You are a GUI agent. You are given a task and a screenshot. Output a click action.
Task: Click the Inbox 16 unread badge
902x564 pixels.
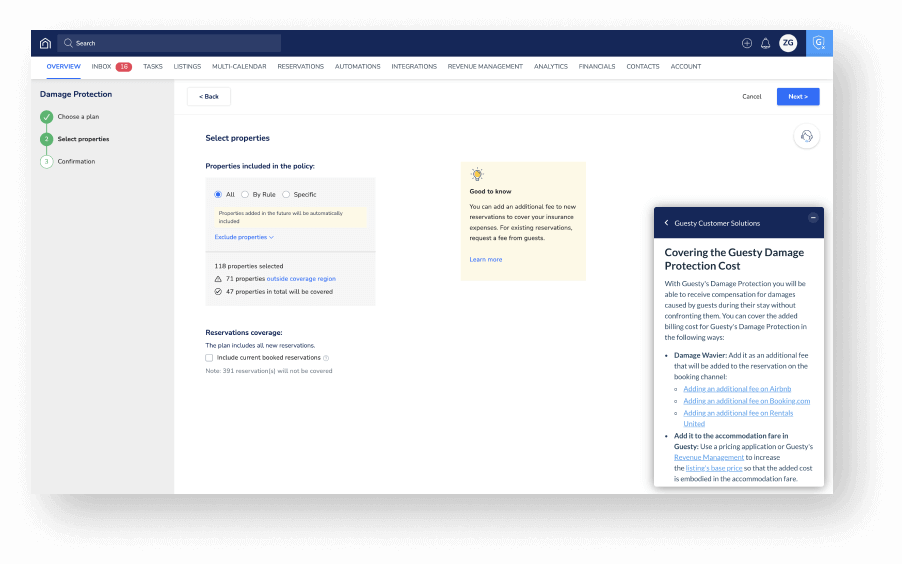coord(124,67)
